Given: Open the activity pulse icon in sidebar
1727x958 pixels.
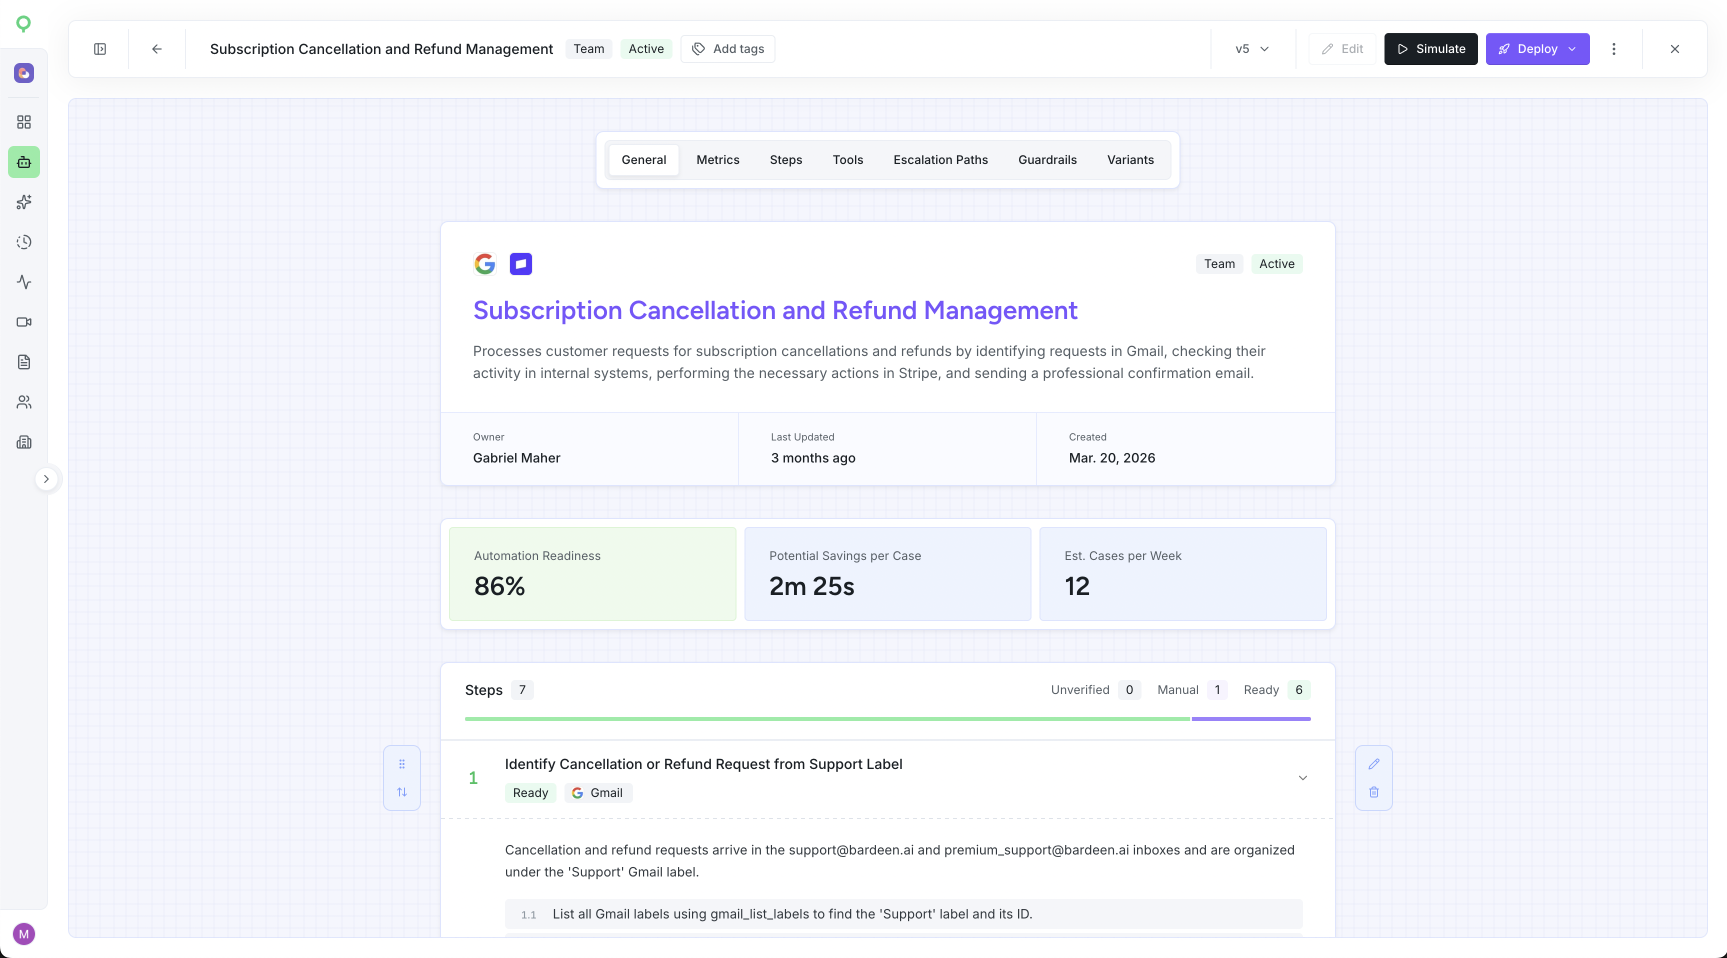Looking at the screenshot, I should [24, 282].
